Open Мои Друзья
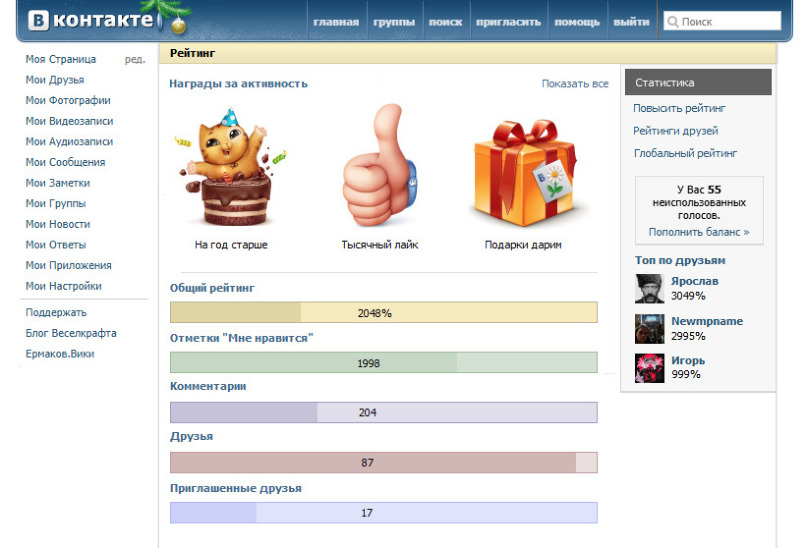This screenshot has height=548, width=807. (x=55, y=80)
